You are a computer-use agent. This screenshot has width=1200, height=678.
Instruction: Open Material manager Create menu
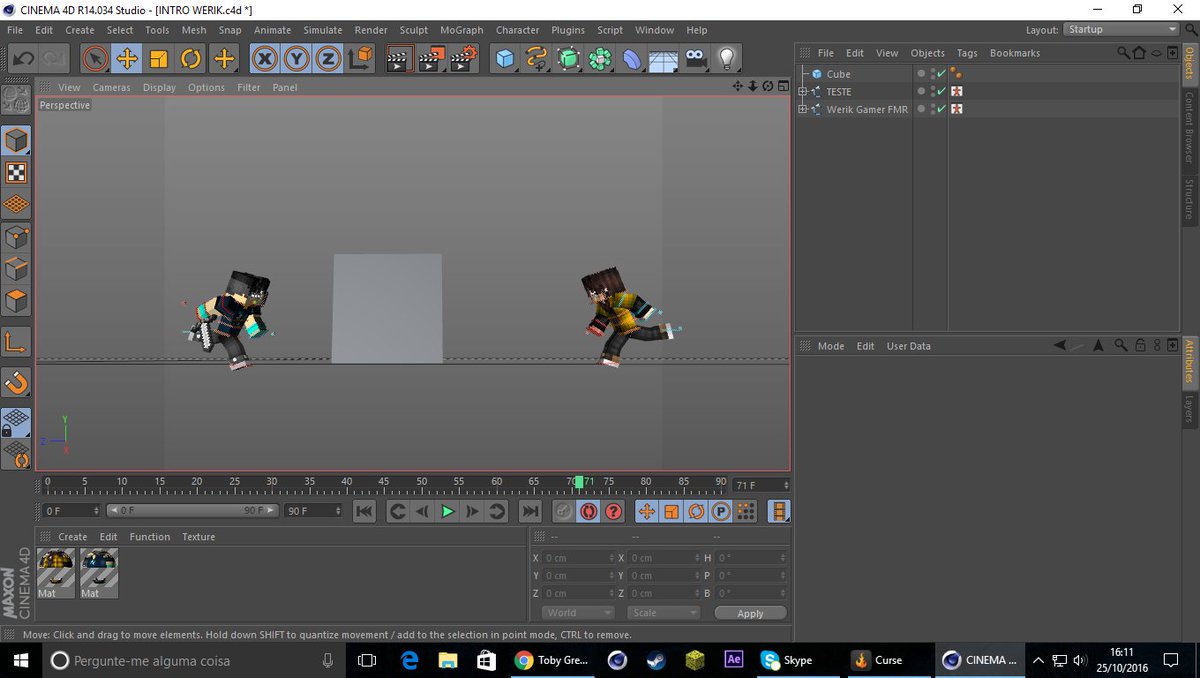tap(72, 537)
